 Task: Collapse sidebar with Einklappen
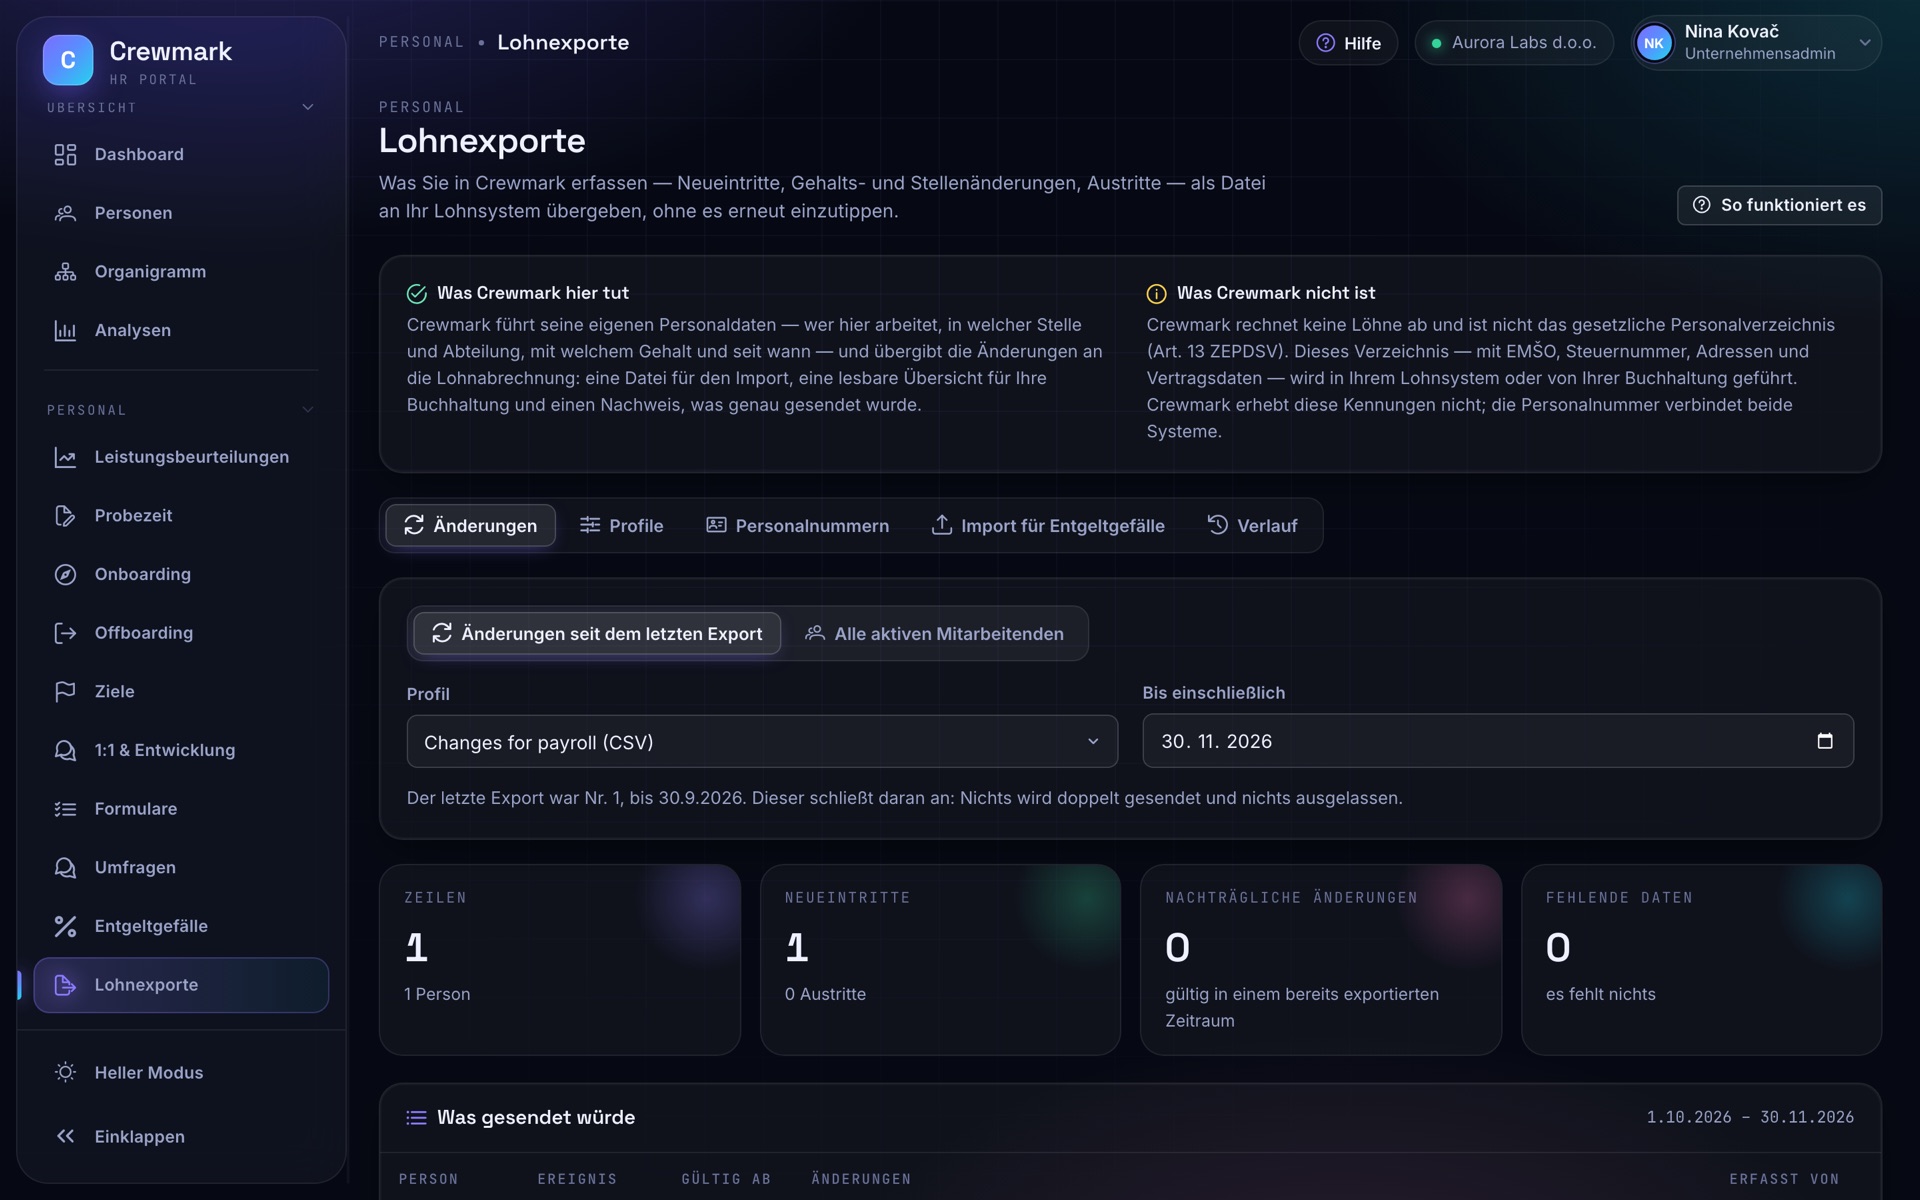click(181, 1136)
